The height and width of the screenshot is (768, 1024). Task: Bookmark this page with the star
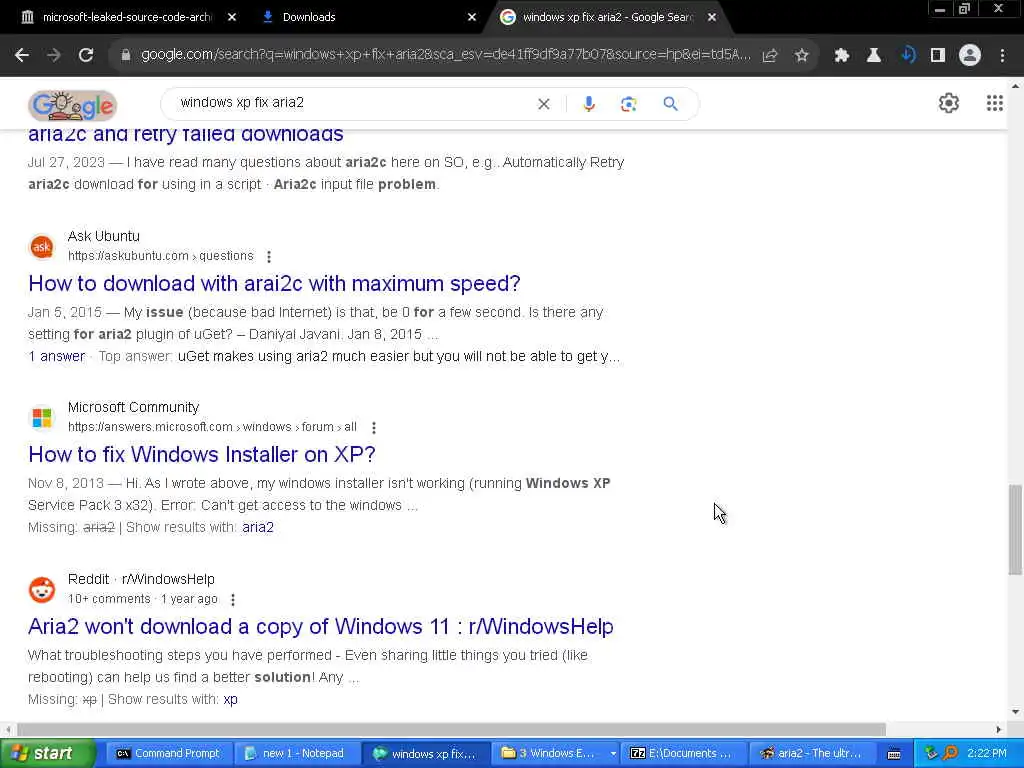[801, 56]
